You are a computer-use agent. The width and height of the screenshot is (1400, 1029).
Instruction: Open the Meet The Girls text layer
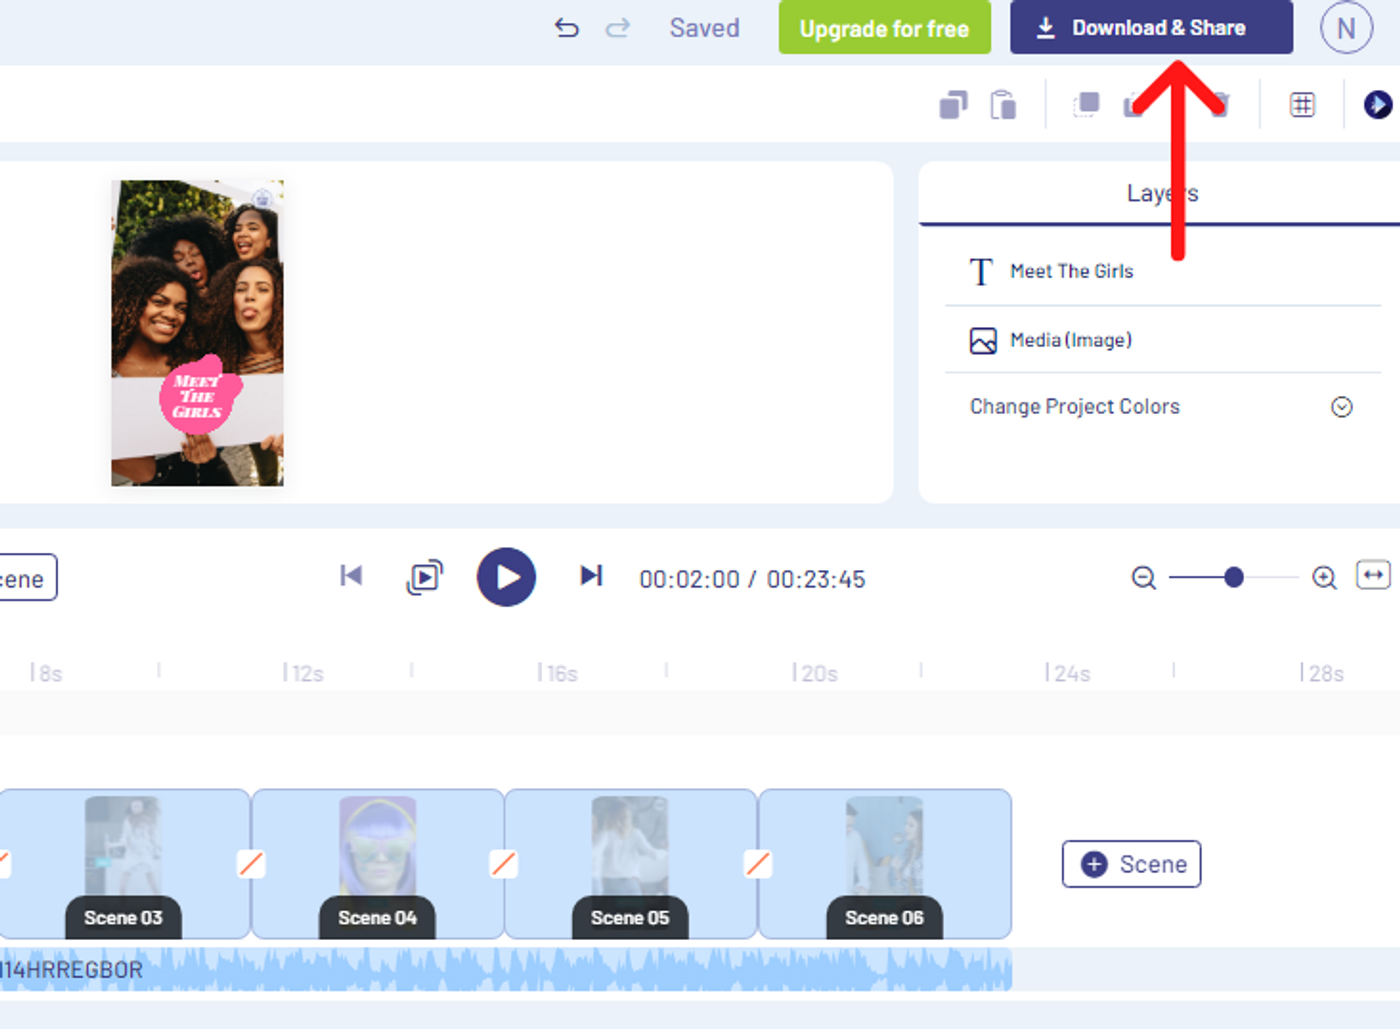point(1072,271)
